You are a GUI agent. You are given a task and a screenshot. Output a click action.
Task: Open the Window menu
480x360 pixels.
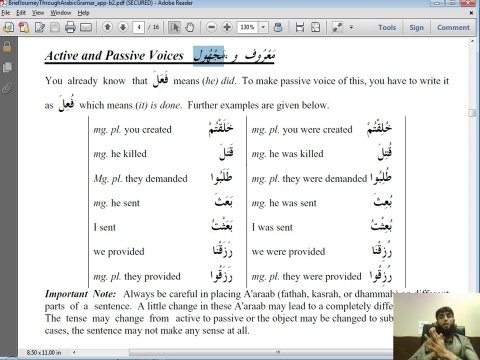tap(61, 13)
